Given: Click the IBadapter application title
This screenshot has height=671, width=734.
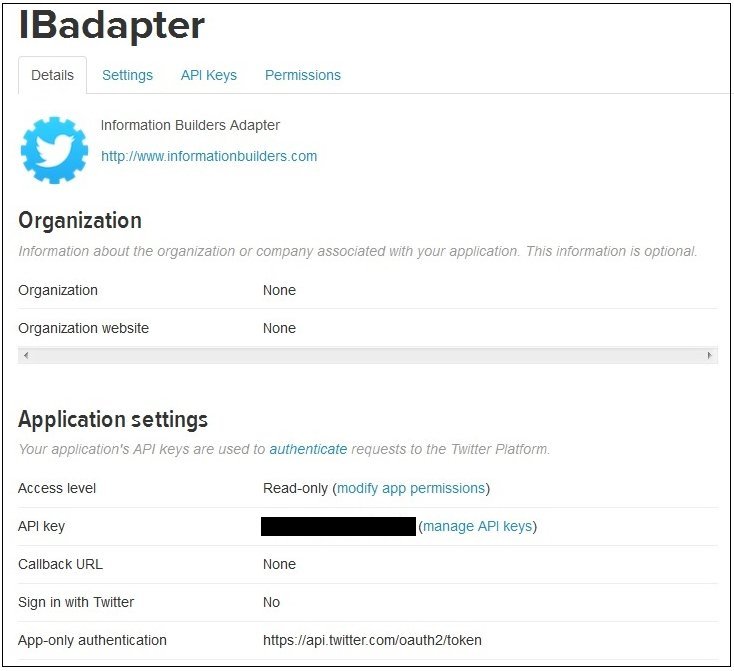Looking at the screenshot, I should coord(111,25).
